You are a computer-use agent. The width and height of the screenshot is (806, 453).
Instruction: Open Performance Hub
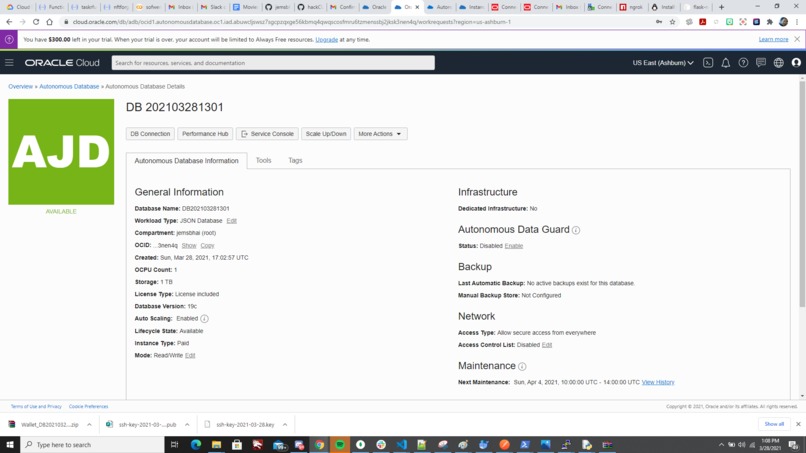pos(205,134)
